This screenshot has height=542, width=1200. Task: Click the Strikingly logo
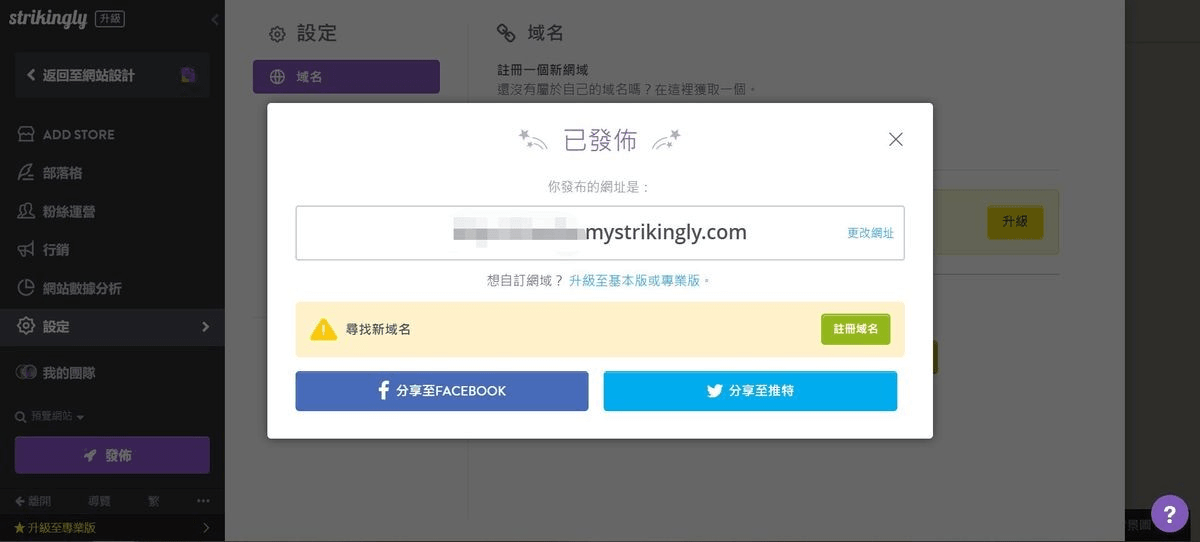click(46, 18)
